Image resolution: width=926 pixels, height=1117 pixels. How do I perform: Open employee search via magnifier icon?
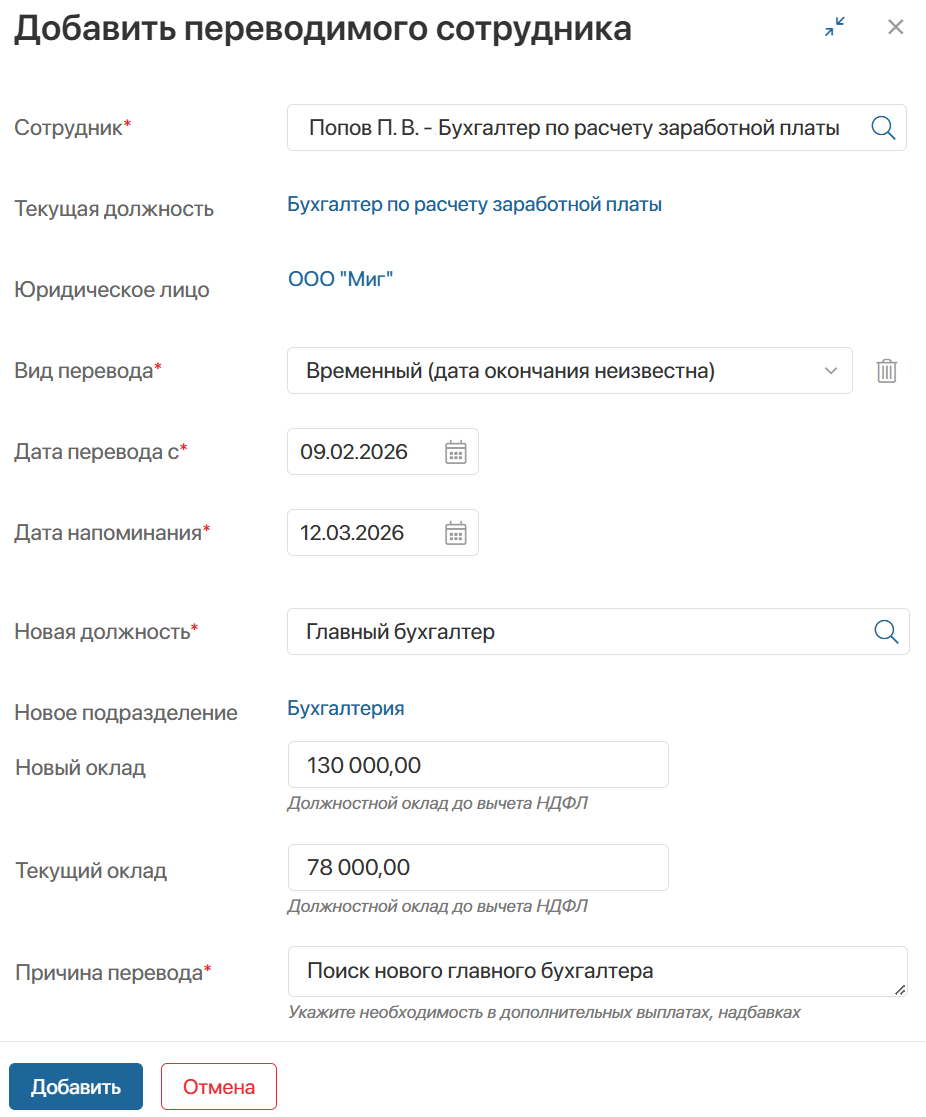882,127
